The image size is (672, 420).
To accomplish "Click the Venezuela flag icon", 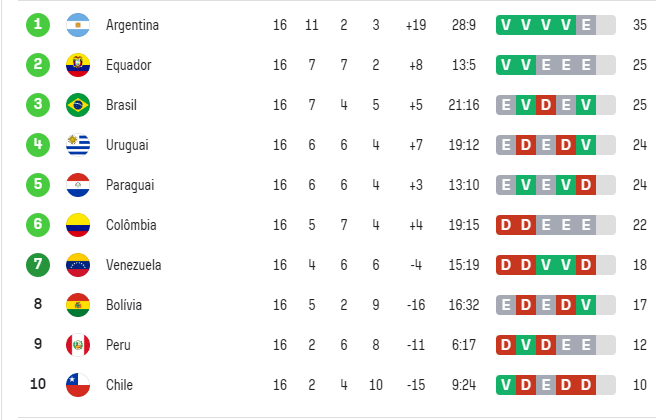I will [78, 265].
